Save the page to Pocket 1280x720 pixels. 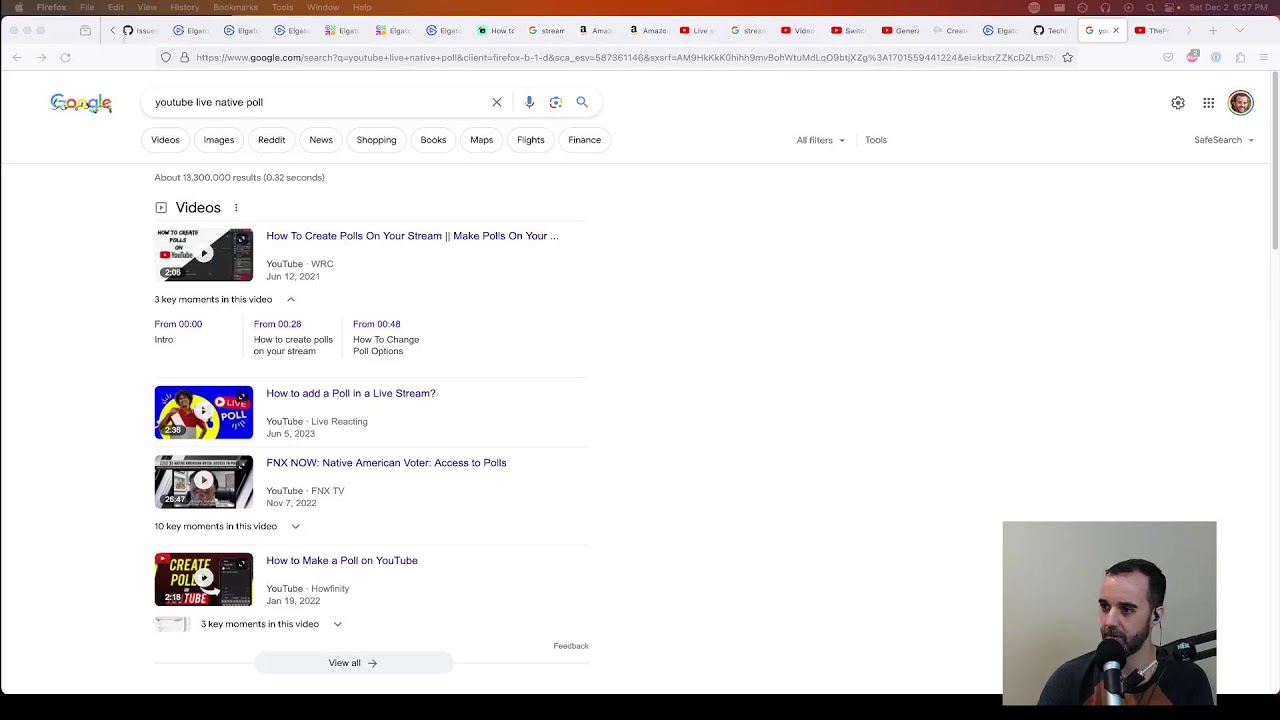(x=1168, y=58)
